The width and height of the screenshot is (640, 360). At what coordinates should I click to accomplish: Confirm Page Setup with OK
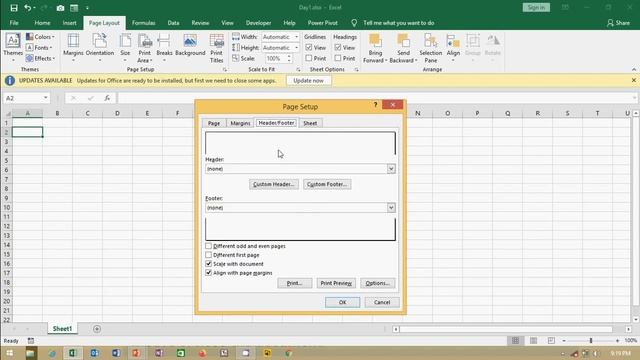pos(342,302)
